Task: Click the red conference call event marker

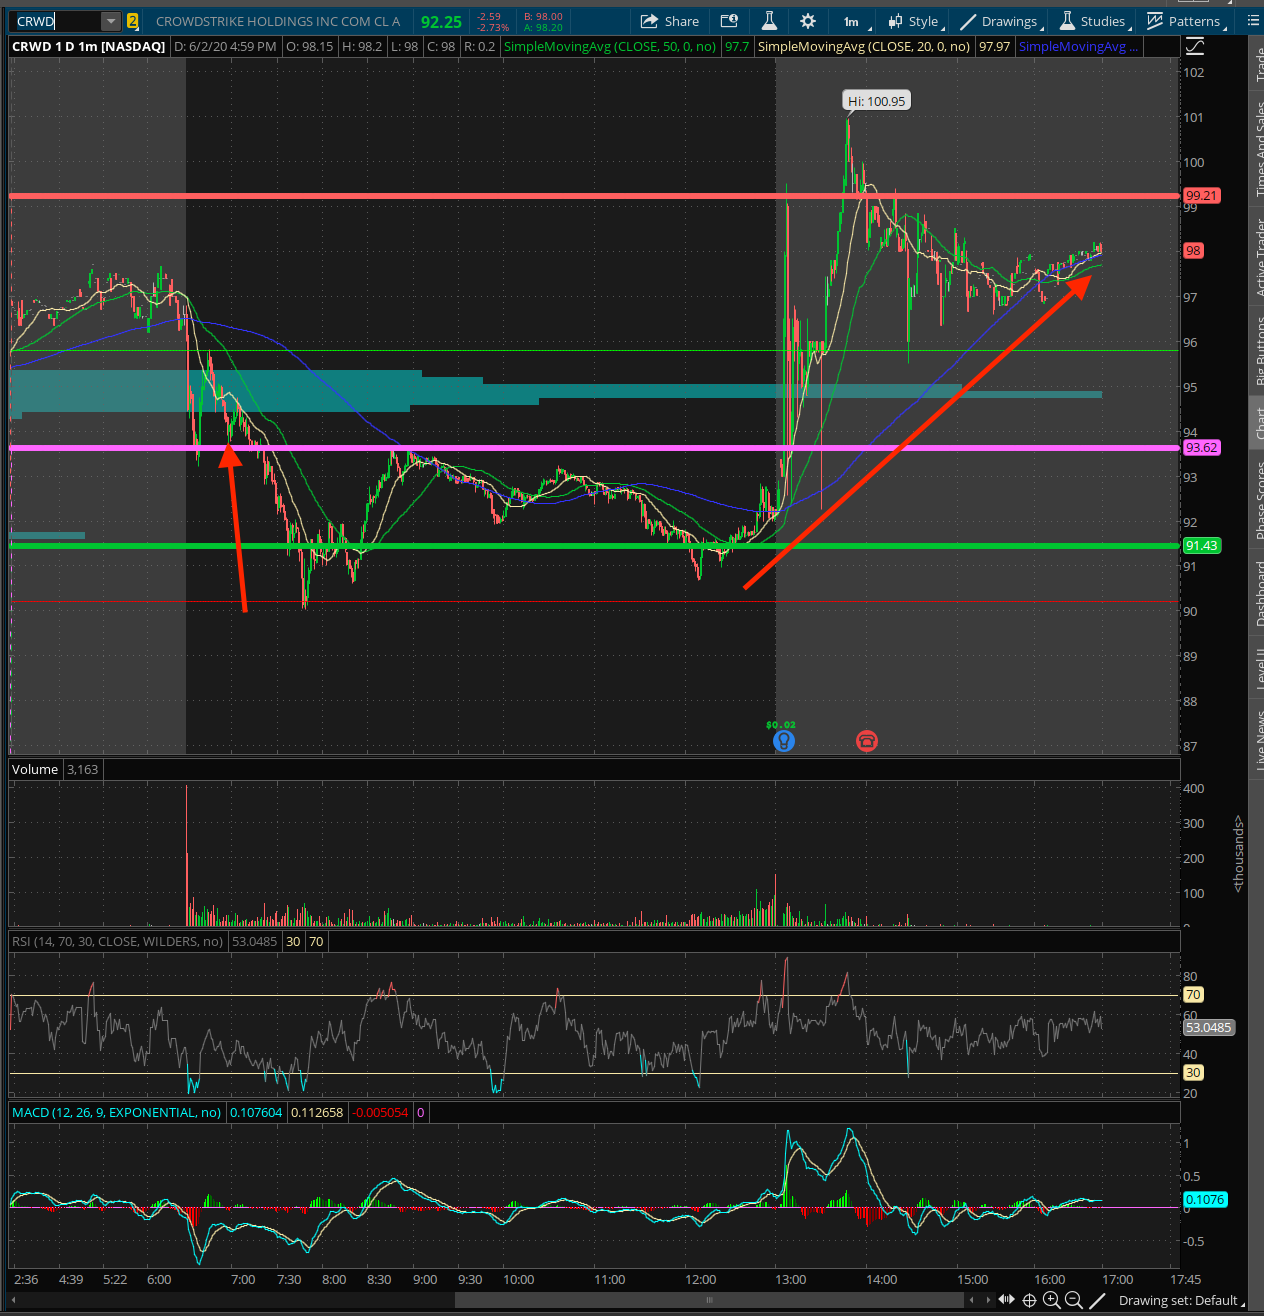Action: (x=867, y=741)
